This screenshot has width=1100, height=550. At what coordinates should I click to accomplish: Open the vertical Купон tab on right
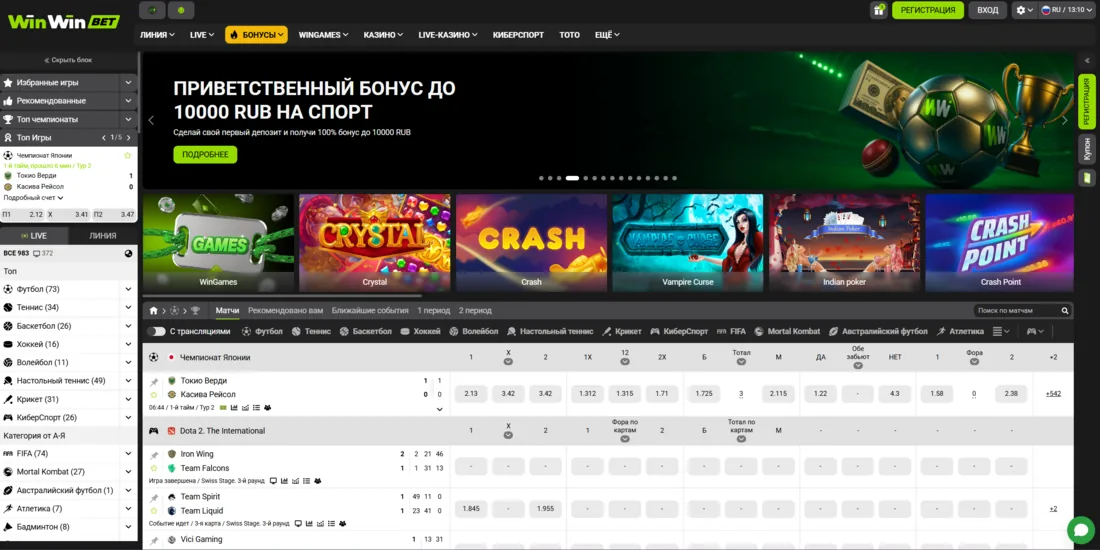1087,148
